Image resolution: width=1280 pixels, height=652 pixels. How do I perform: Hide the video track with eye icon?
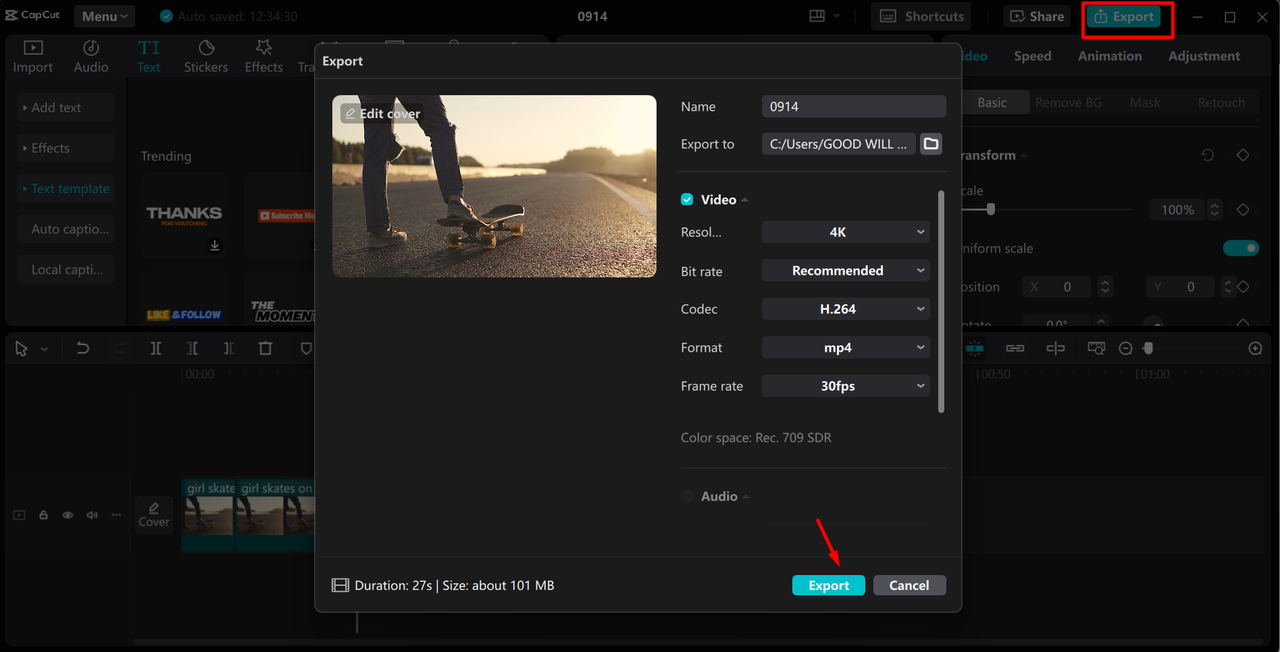coord(68,515)
